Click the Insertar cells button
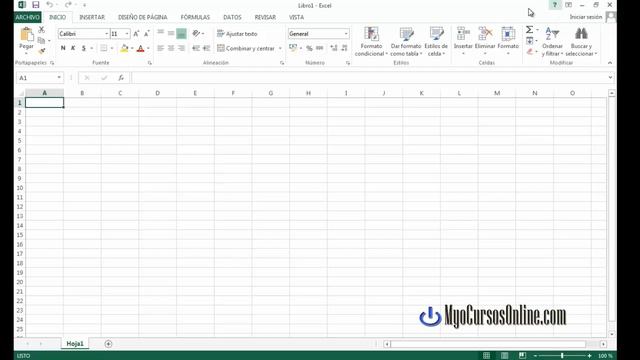 tap(463, 42)
